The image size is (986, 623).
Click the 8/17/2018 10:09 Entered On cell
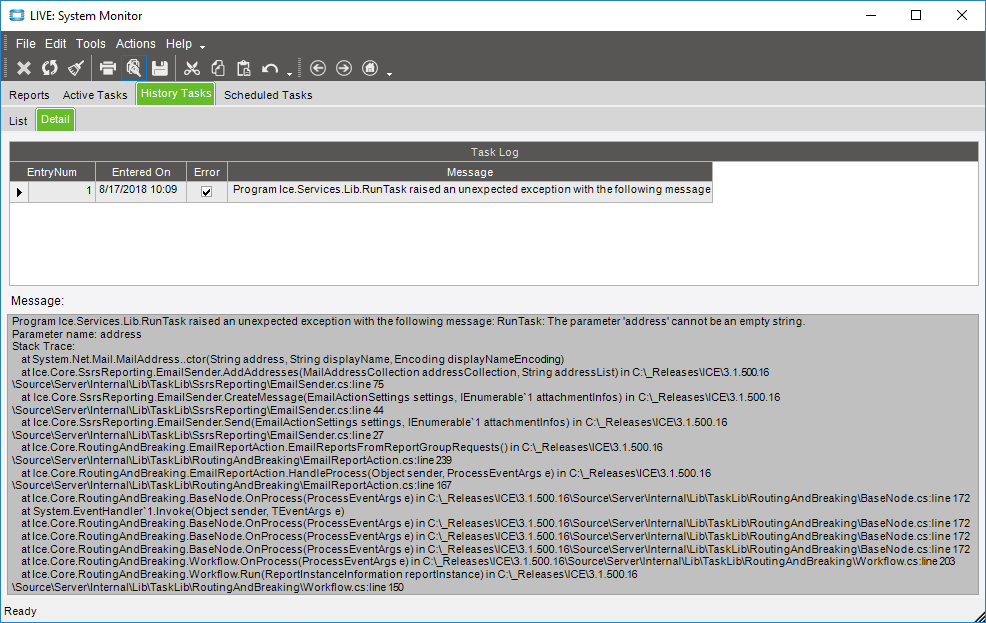[141, 192]
